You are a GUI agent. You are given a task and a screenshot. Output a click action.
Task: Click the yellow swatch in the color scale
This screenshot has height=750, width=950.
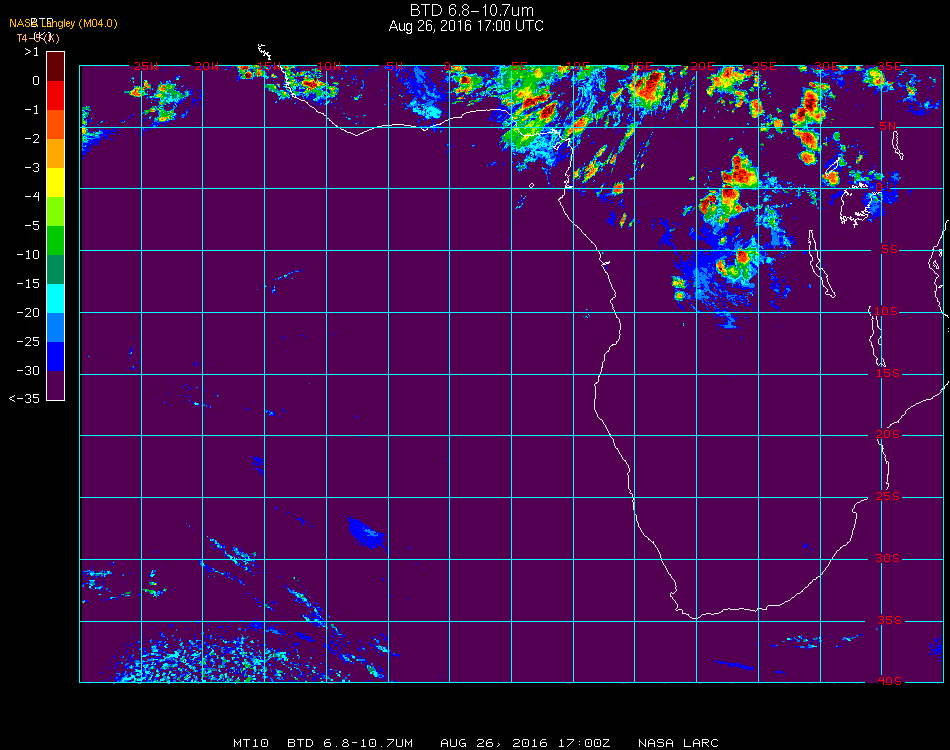55,182
